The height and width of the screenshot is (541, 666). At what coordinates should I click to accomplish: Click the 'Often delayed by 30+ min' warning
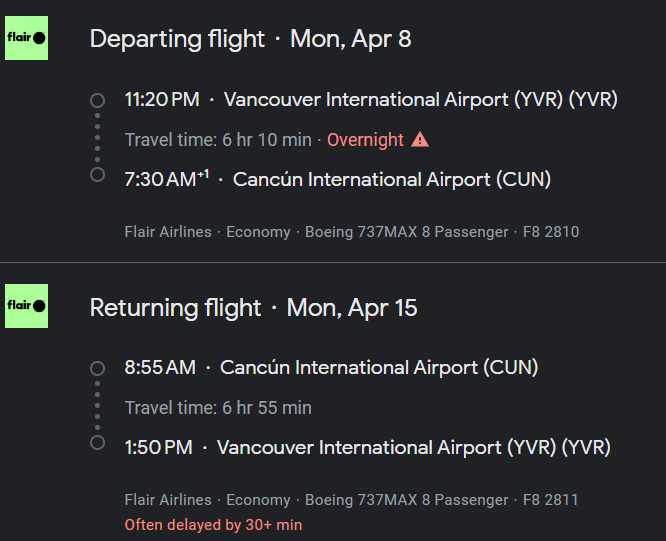point(213,525)
